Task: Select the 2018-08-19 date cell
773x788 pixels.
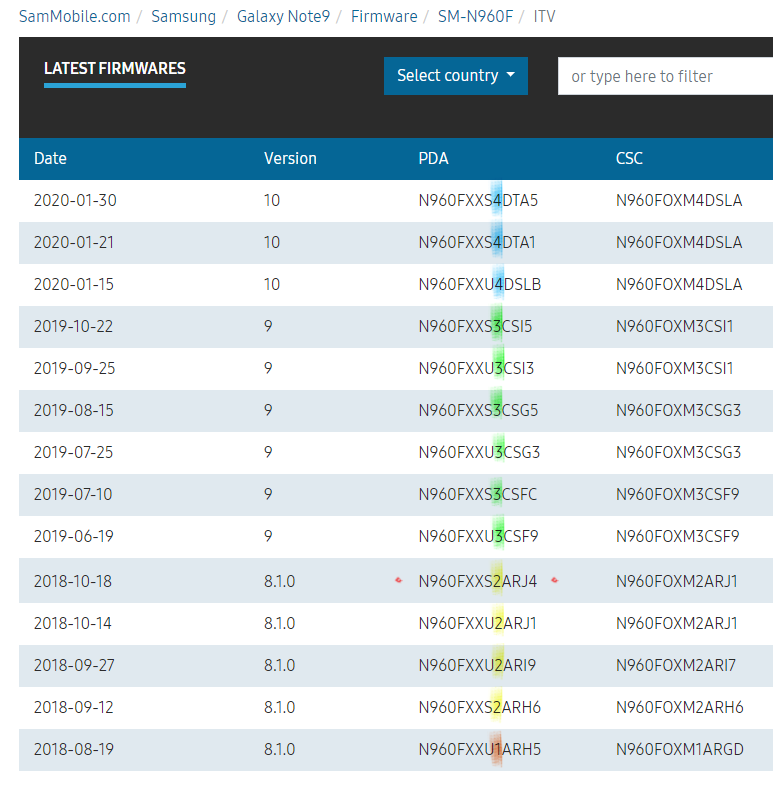Action: [74, 749]
